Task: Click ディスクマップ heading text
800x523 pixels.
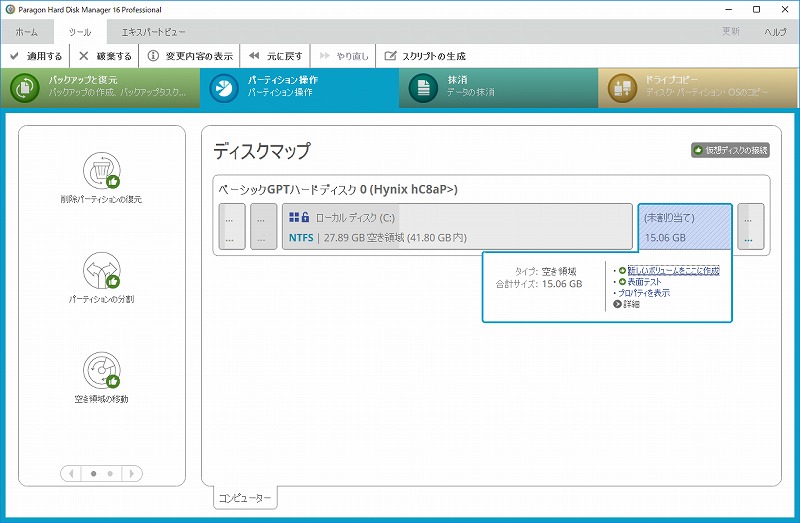Action: (261, 151)
